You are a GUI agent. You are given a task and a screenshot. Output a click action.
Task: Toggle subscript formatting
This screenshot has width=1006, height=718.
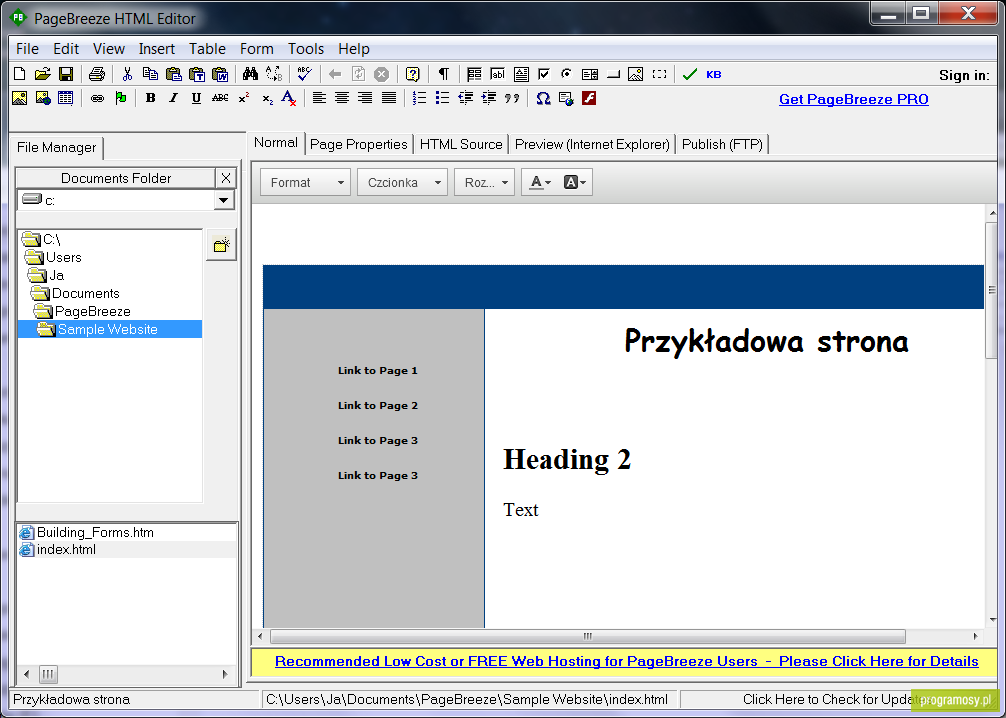pyautogui.click(x=267, y=98)
